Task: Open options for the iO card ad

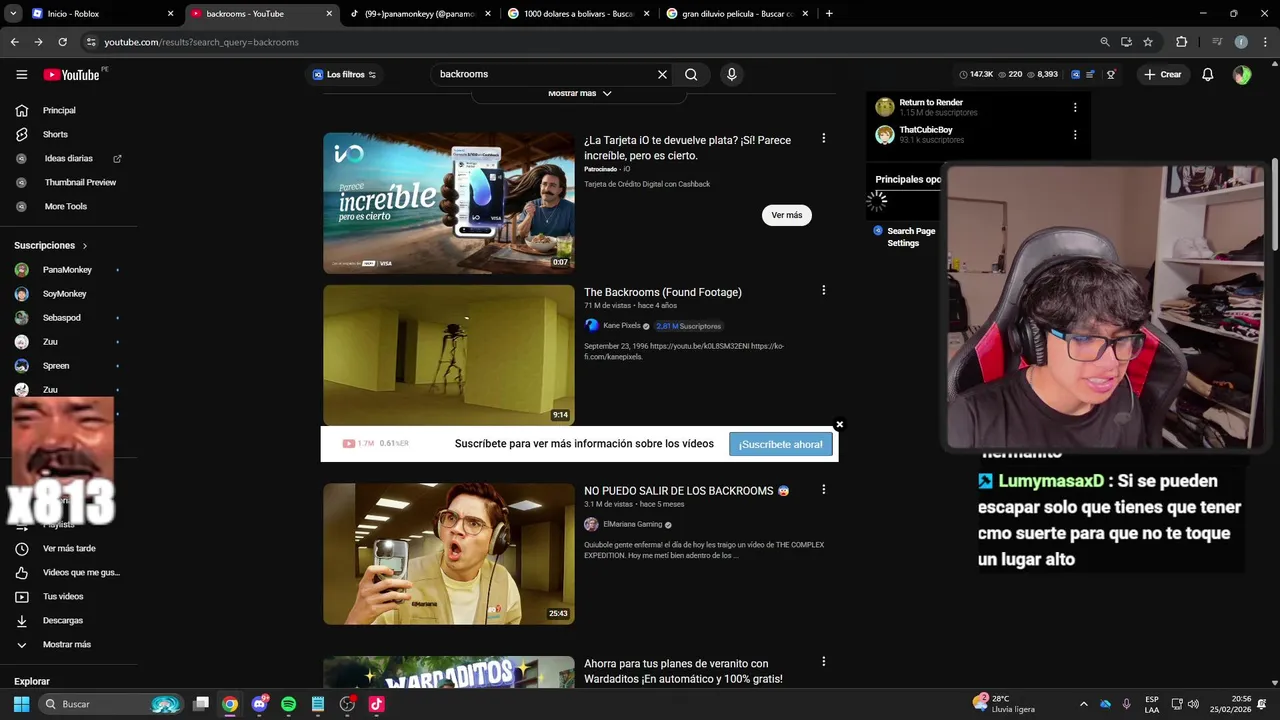Action: pos(823,138)
